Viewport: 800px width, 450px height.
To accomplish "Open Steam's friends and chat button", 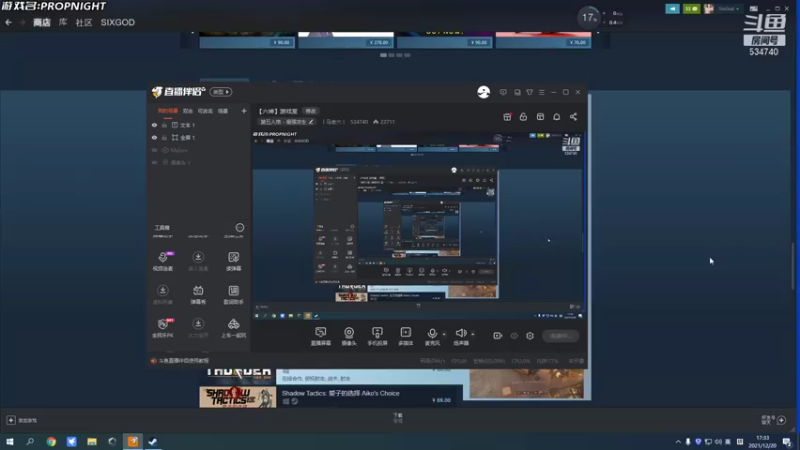I will pos(774,420).
